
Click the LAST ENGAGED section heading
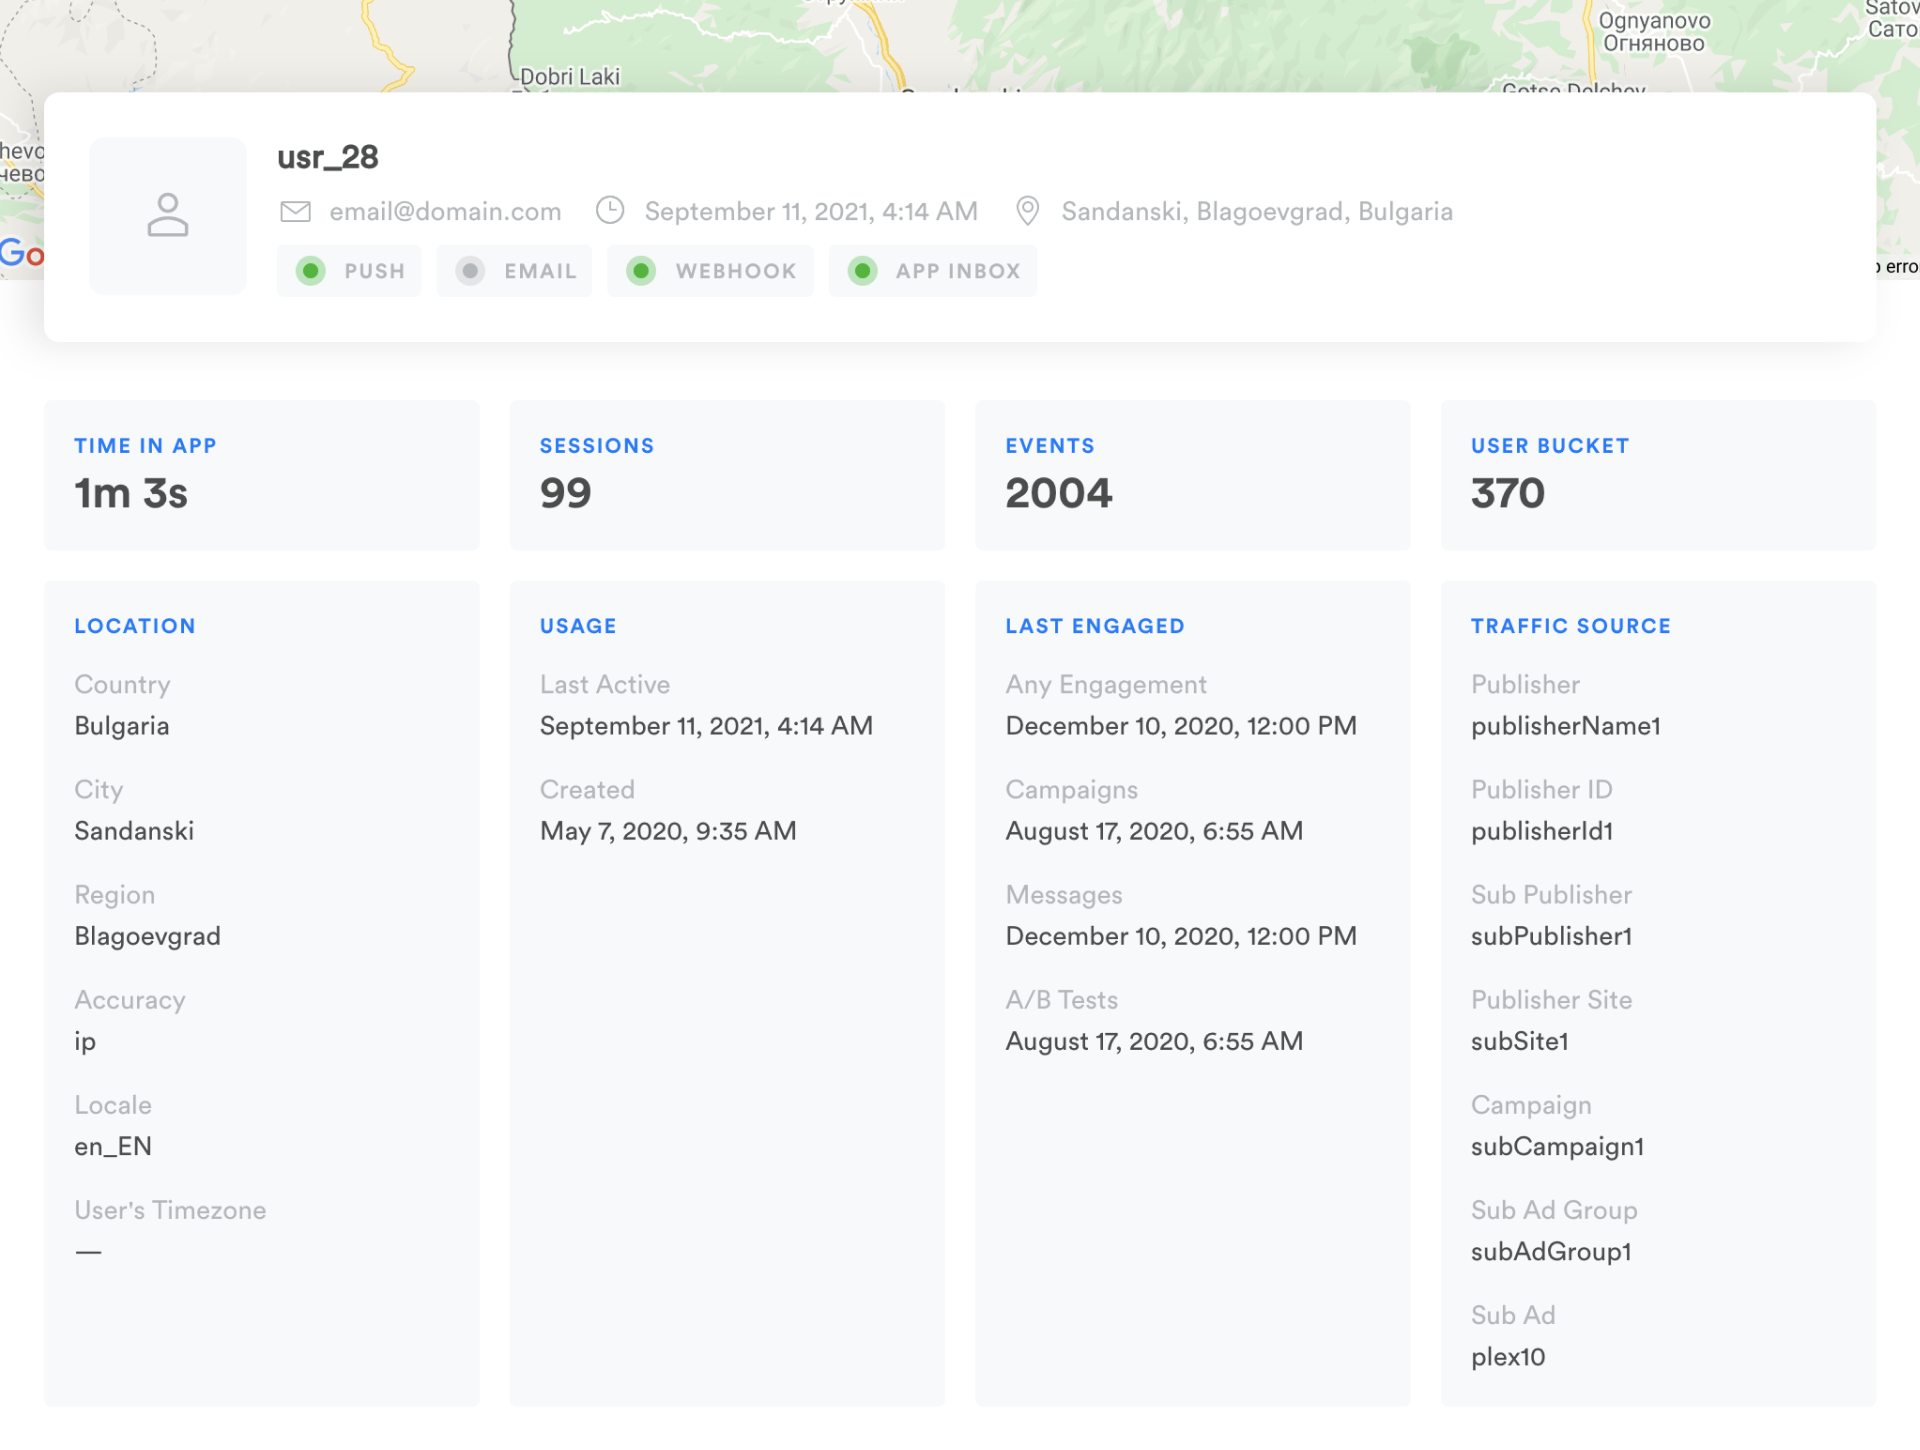[x=1095, y=626]
